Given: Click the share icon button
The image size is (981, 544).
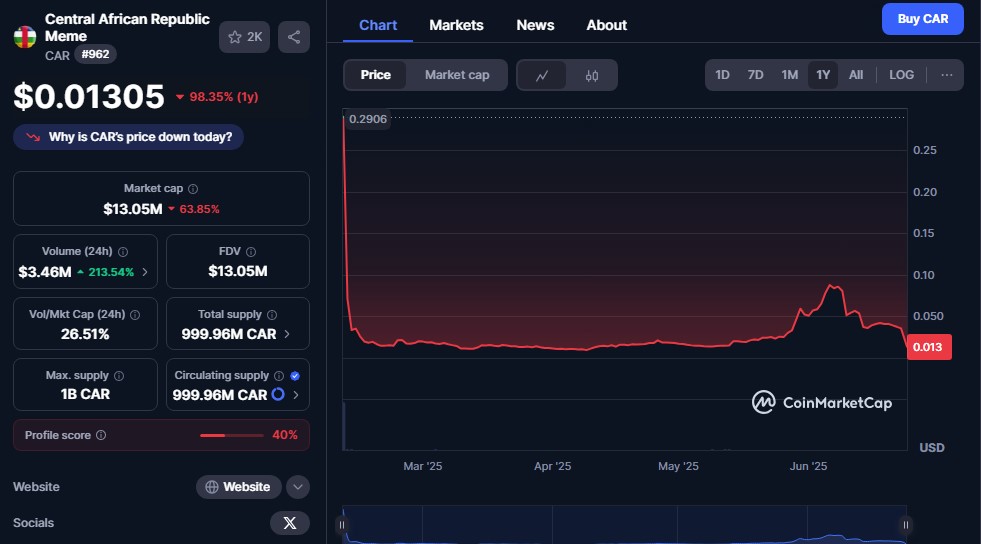Looking at the screenshot, I should coord(294,37).
